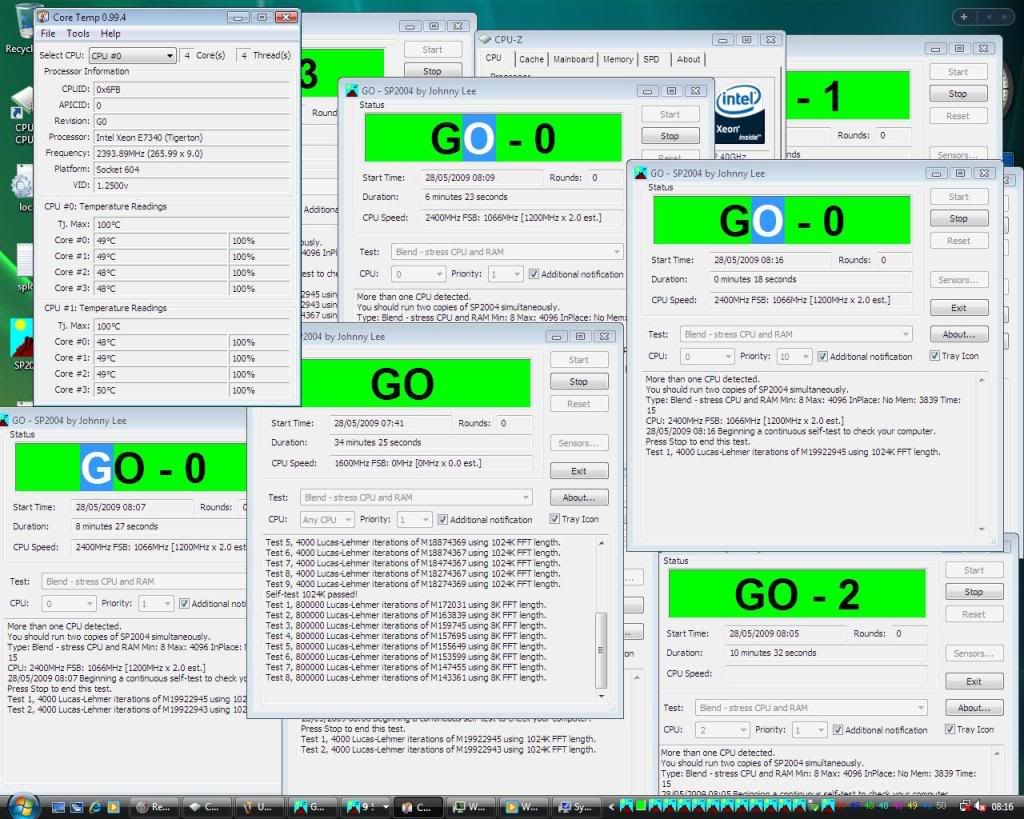1024x819 pixels.
Task: Click scroll-down arrow of 08:16 window log
Action: [x=981, y=529]
